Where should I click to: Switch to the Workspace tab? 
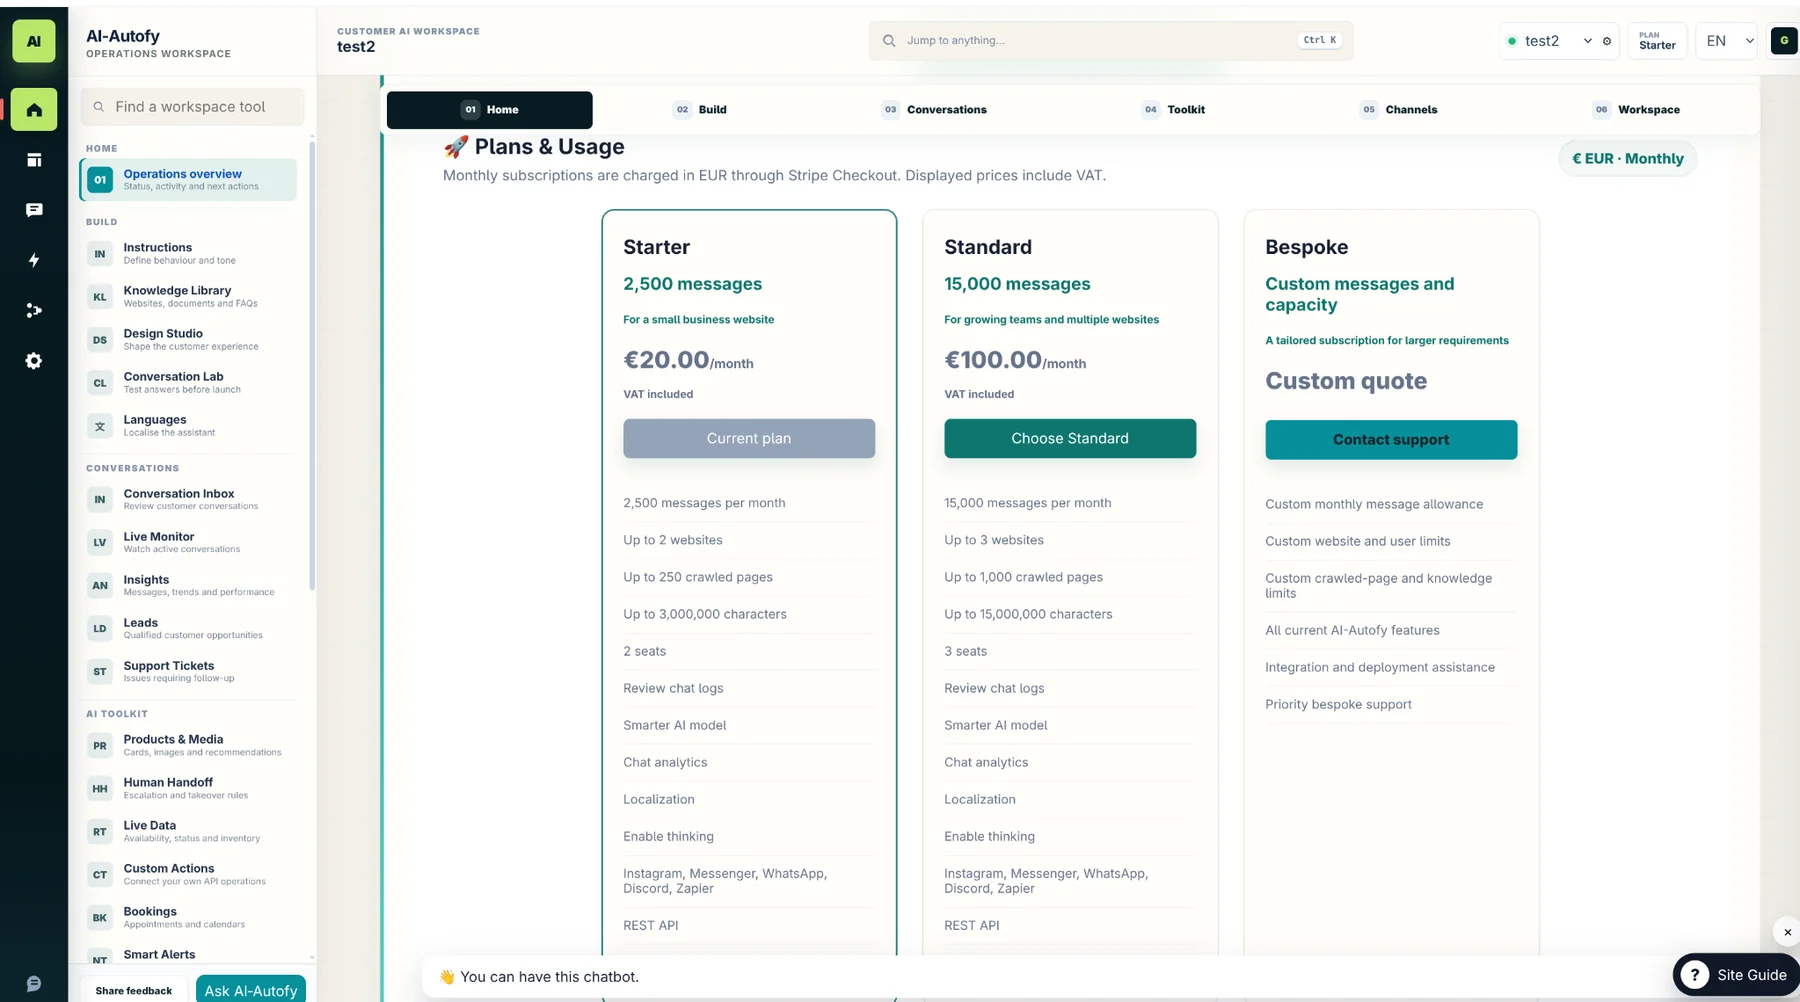pos(1636,110)
